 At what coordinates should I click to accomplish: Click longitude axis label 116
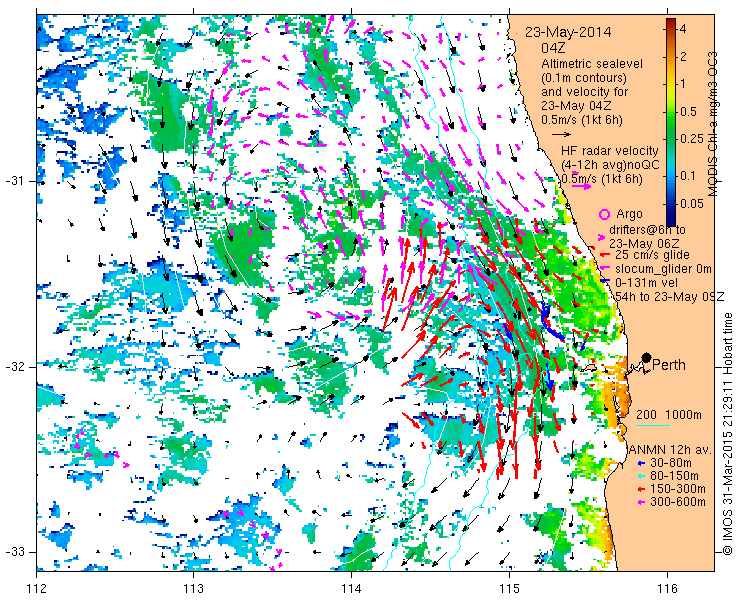[x=667, y=589]
